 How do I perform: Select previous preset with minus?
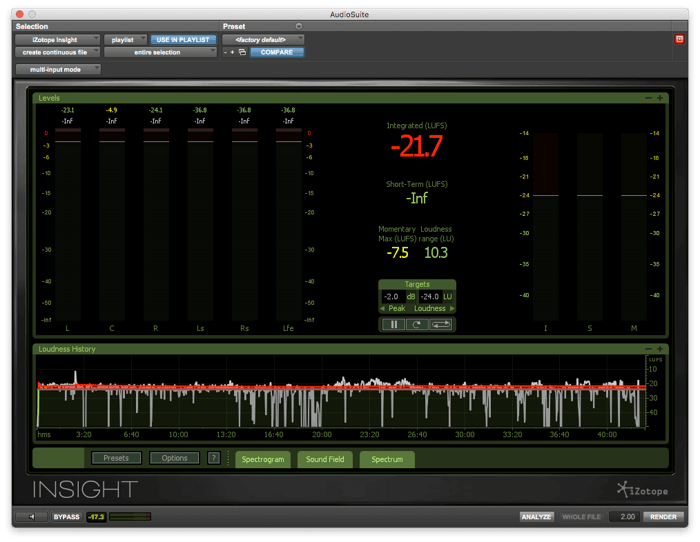pyautogui.click(x=225, y=52)
